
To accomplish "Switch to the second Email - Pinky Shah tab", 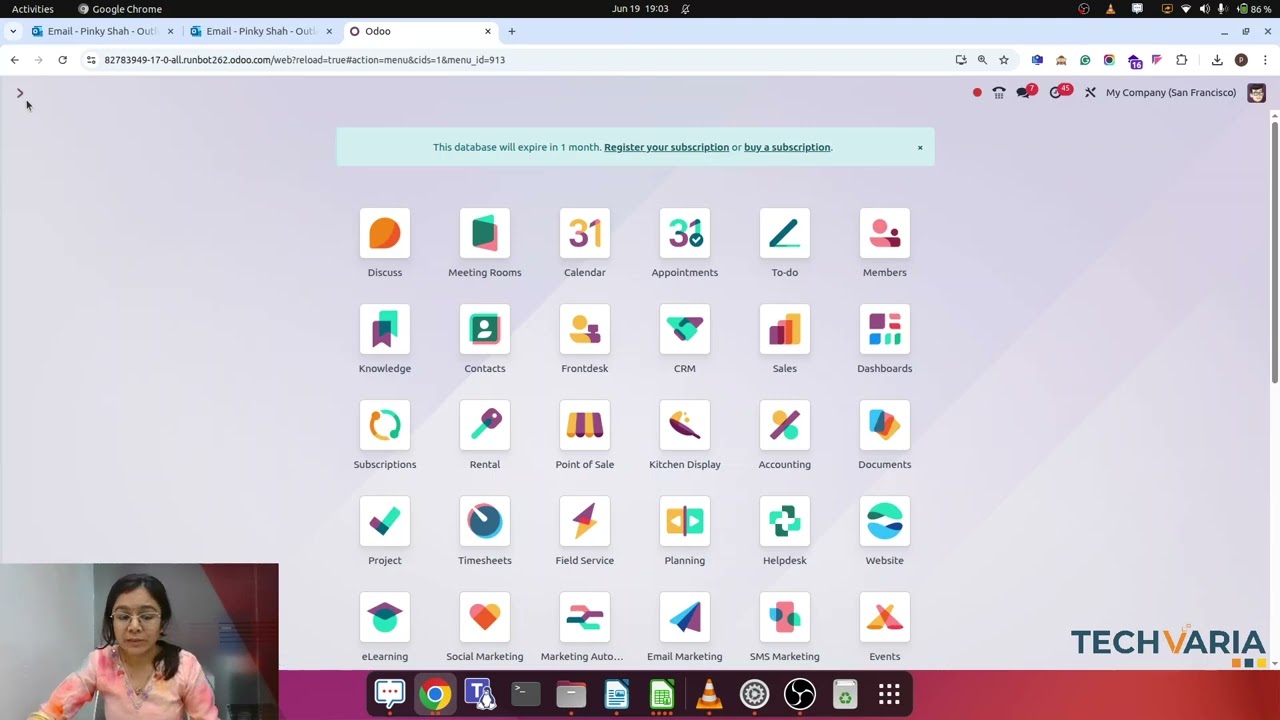I will pyautogui.click(x=262, y=31).
